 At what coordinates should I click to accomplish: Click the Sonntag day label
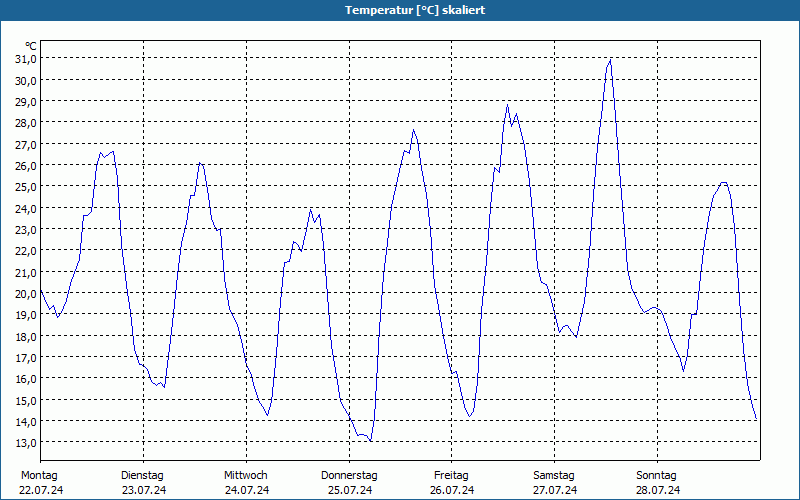click(x=657, y=476)
